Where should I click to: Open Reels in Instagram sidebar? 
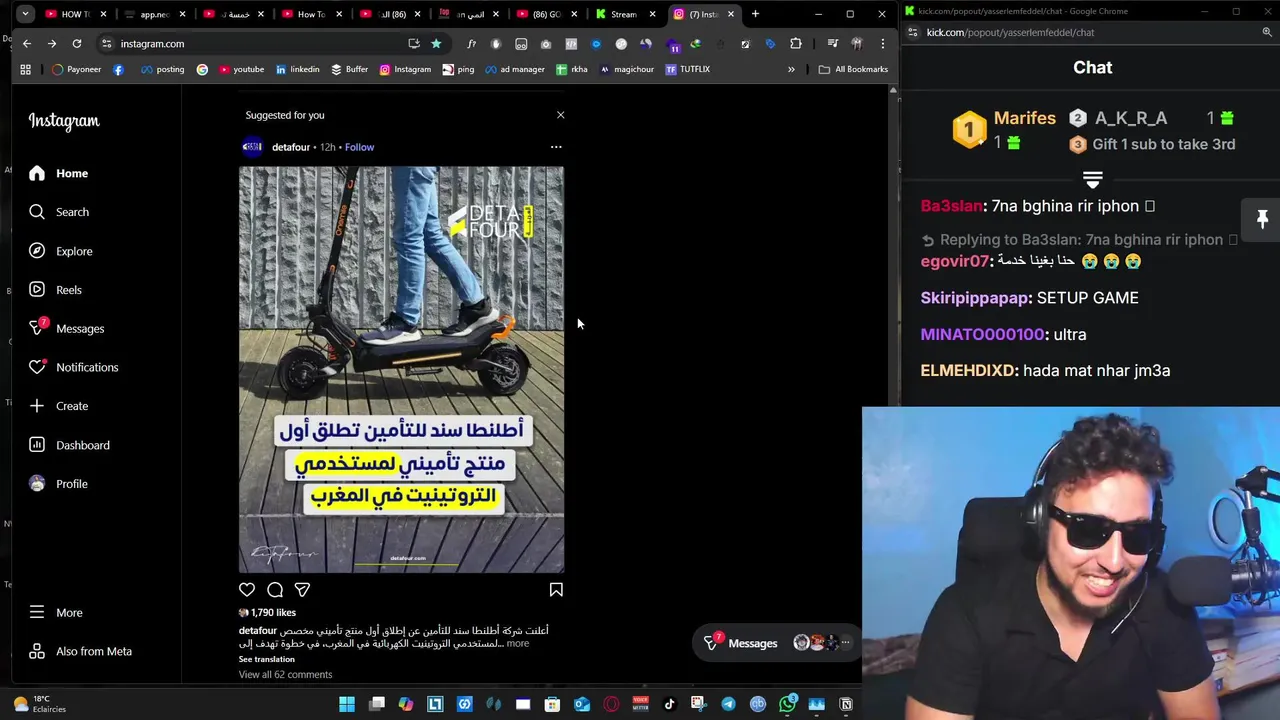coord(55,290)
